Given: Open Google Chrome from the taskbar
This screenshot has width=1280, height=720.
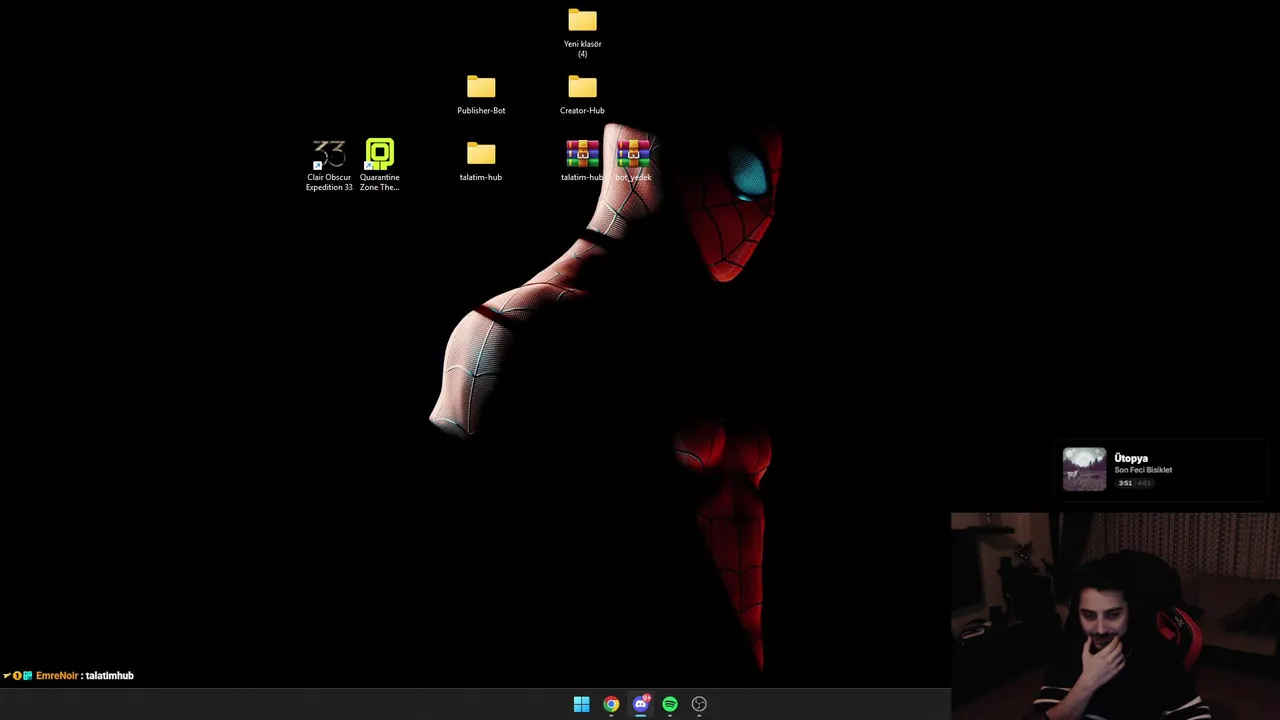Looking at the screenshot, I should pyautogui.click(x=611, y=704).
